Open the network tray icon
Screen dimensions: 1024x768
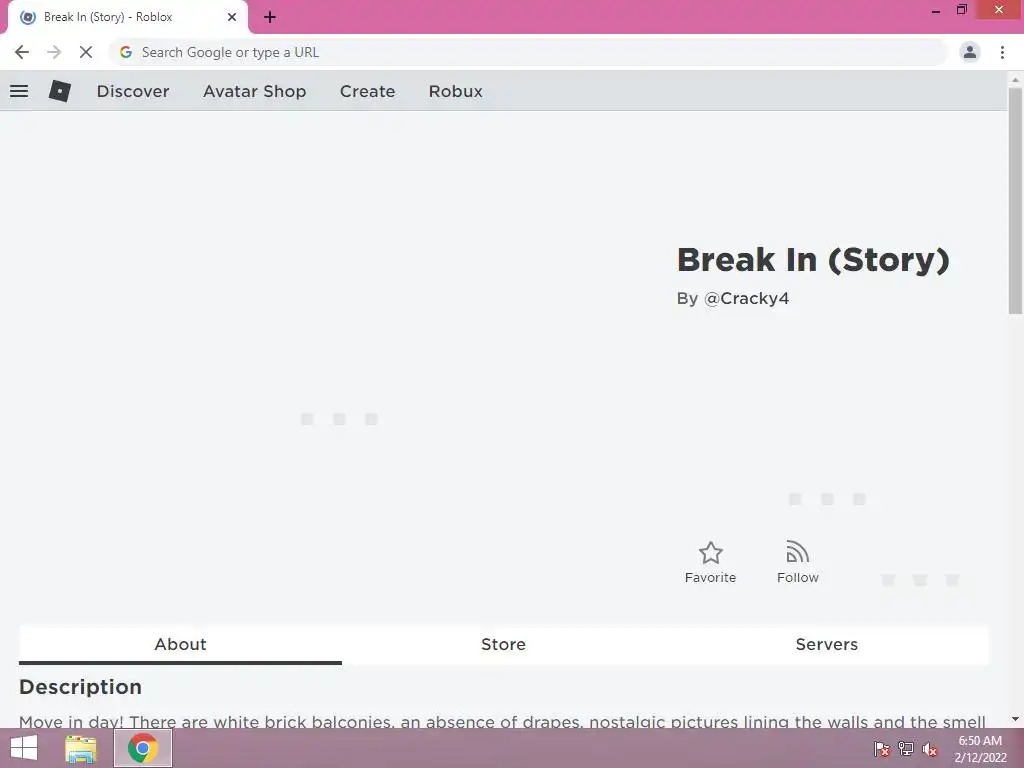[x=906, y=749]
